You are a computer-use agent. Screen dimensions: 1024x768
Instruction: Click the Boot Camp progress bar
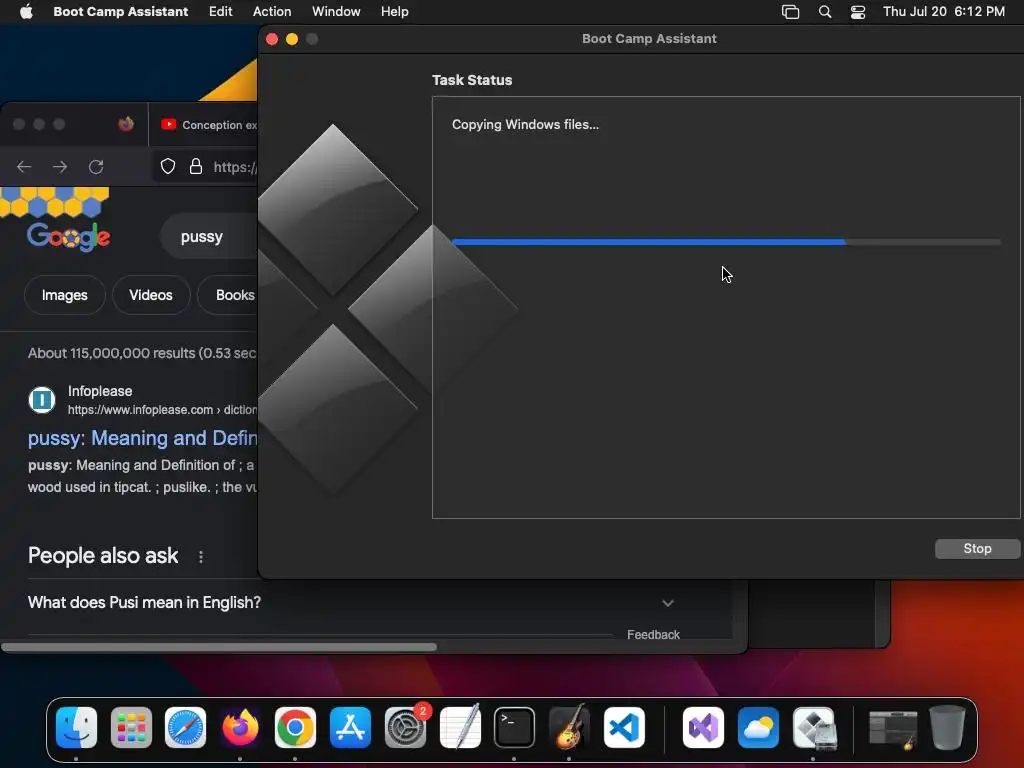pos(726,242)
